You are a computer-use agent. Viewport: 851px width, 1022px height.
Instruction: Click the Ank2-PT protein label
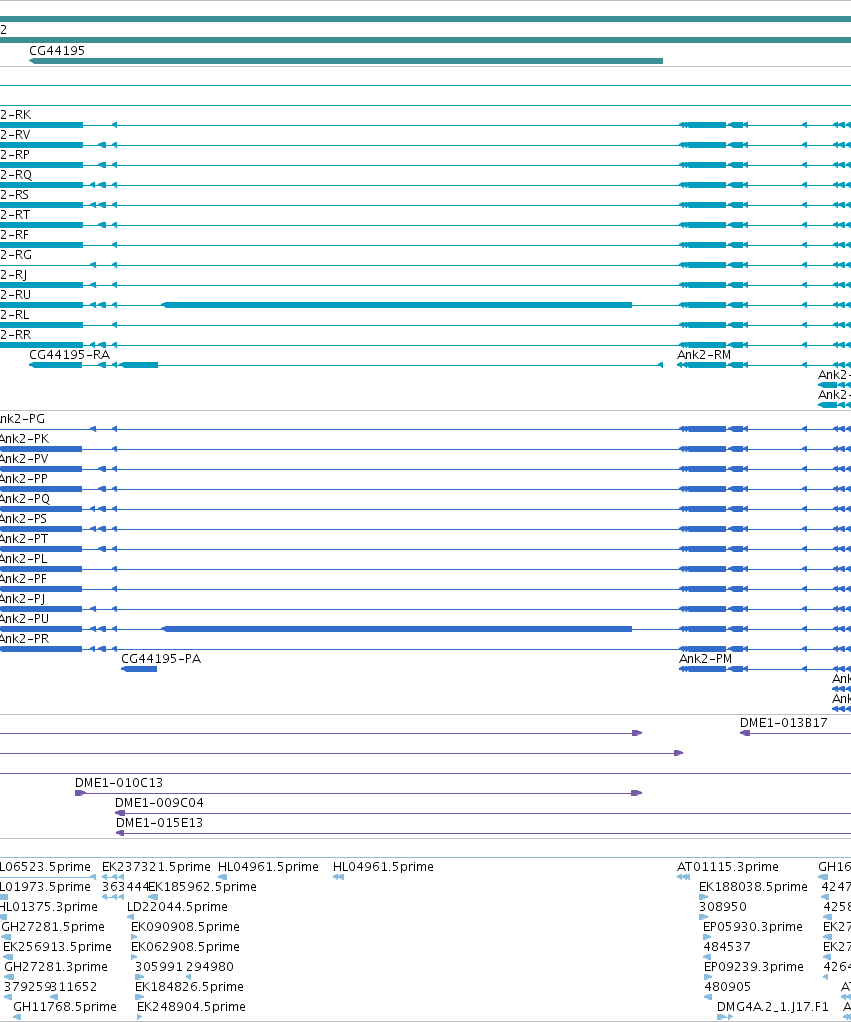click(24, 539)
